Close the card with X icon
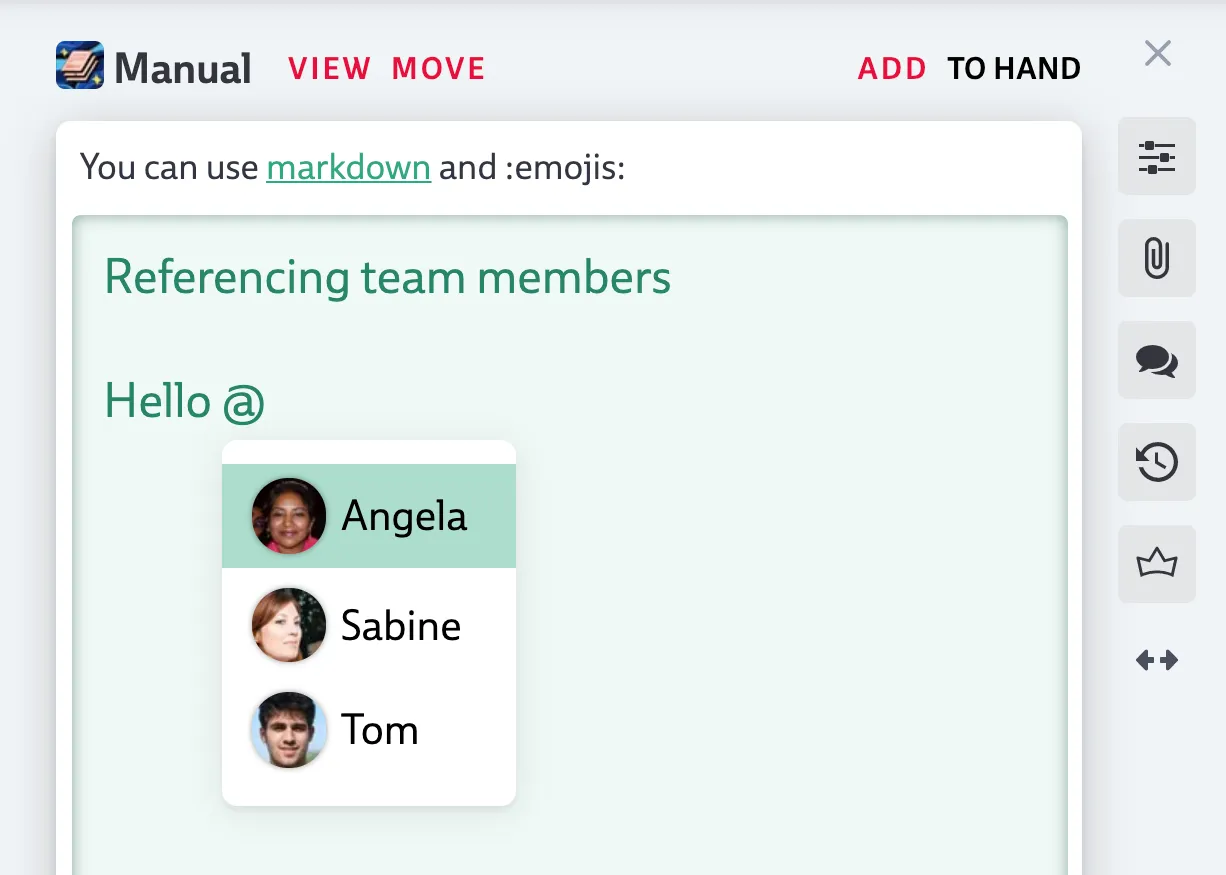This screenshot has height=875, width=1226. point(1157,53)
